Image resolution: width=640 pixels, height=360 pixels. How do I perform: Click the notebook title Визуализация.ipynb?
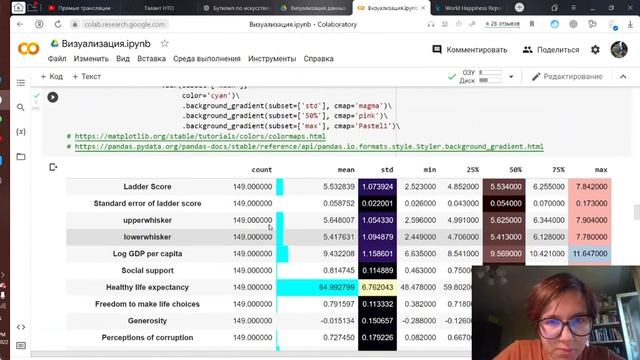pyautogui.click(x=106, y=44)
